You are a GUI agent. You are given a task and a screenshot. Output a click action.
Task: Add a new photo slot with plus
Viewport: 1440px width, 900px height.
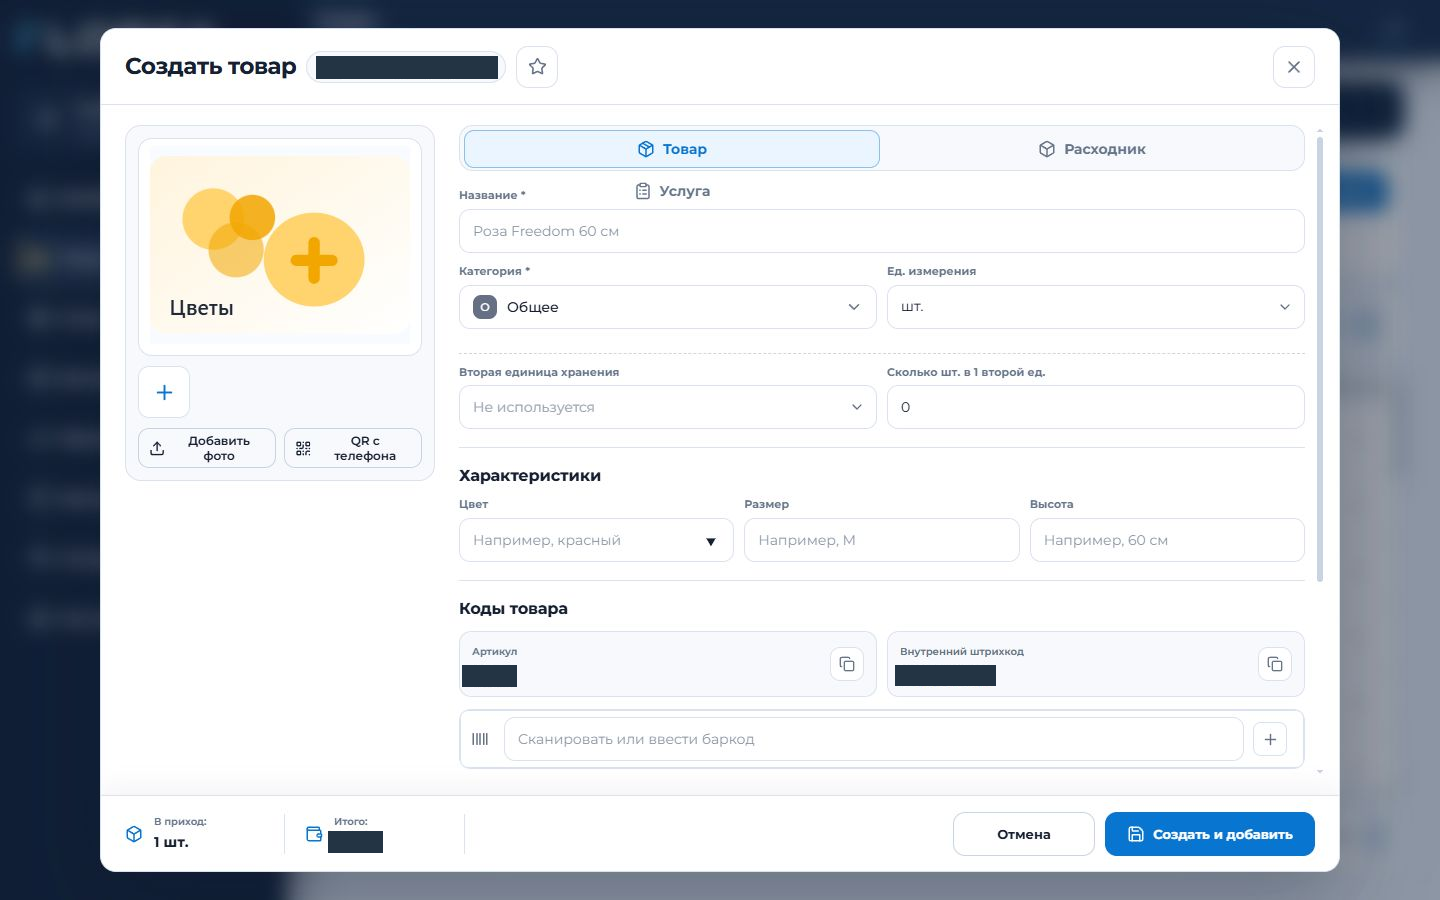(164, 392)
